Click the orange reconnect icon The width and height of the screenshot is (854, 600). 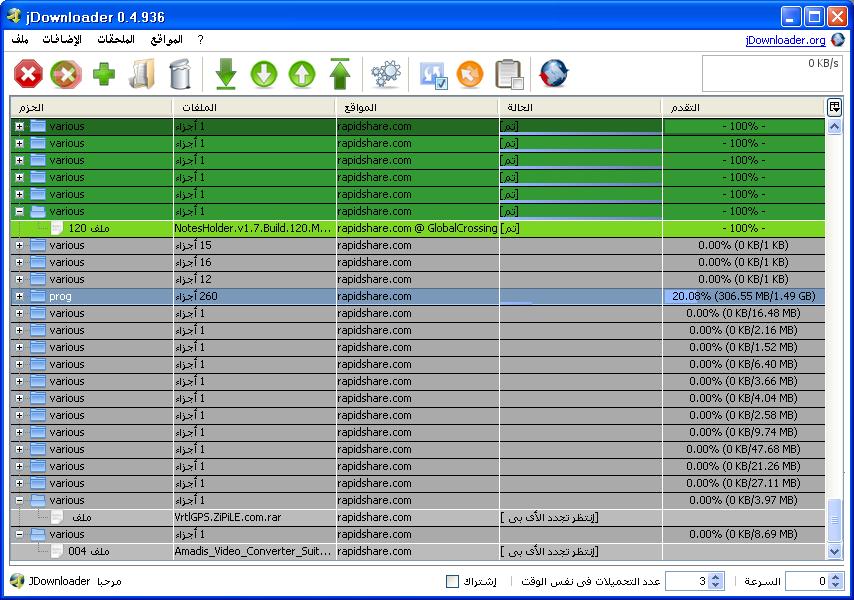(x=470, y=74)
